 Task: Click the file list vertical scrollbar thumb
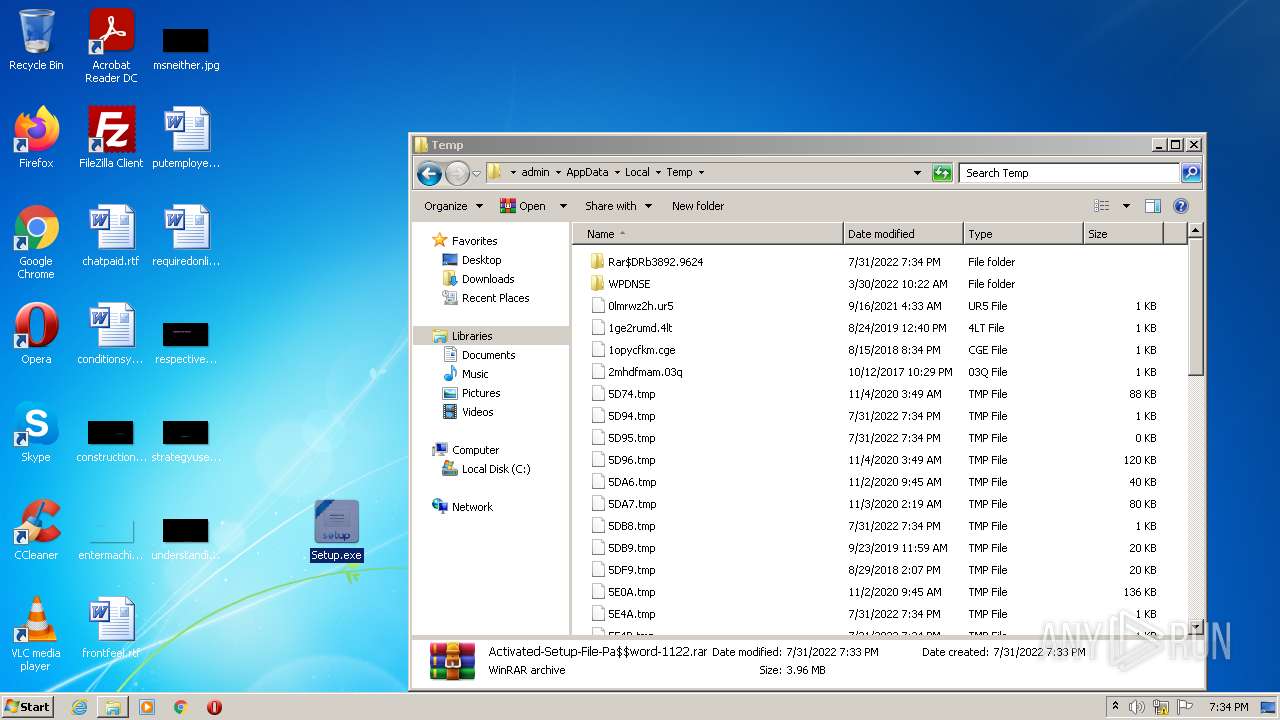(x=1195, y=308)
